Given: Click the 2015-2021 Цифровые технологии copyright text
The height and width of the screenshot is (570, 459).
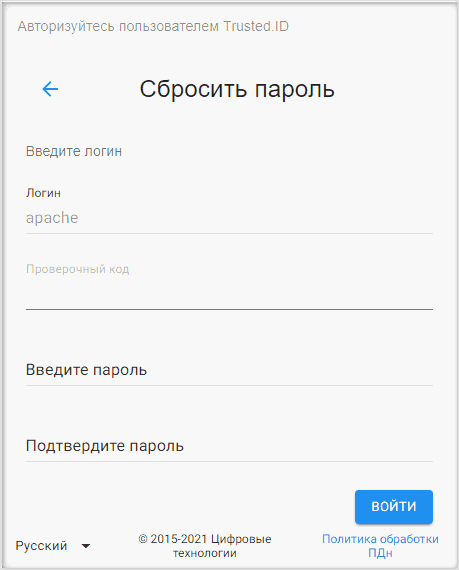Looking at the screenshot, I should pos(205,546).
